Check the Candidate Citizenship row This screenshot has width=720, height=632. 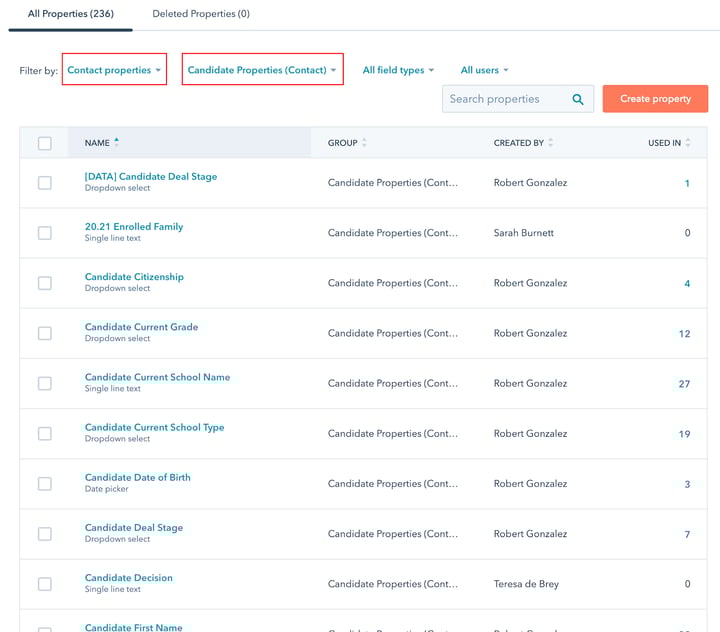[45, 283]
